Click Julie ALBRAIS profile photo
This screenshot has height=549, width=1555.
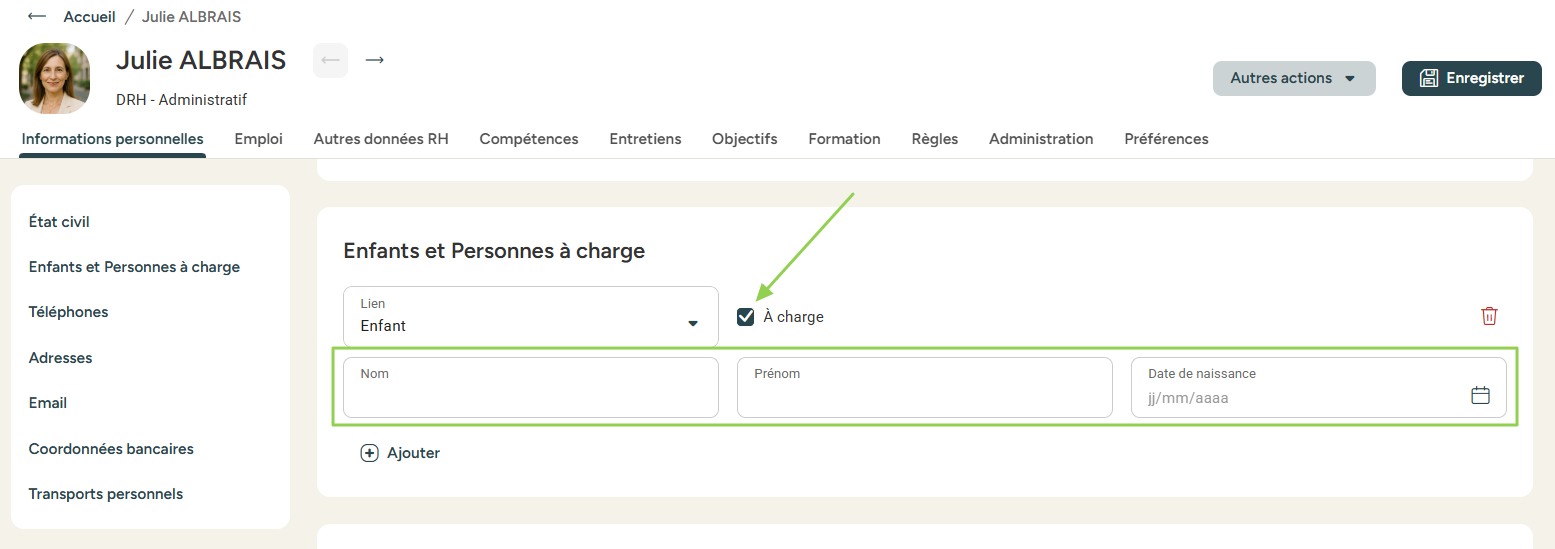(54, 78)
